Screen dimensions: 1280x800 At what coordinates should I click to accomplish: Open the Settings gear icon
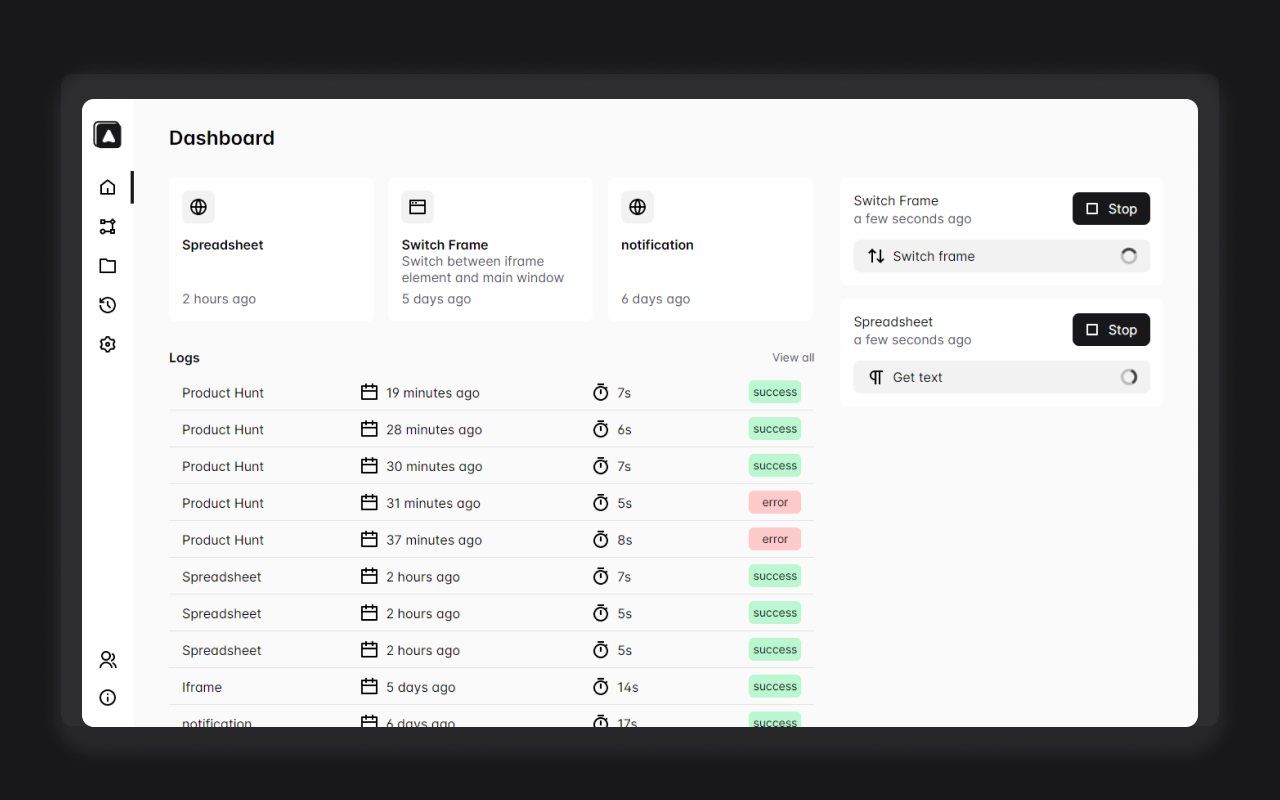pyautogui.click(x=108, y=344)
